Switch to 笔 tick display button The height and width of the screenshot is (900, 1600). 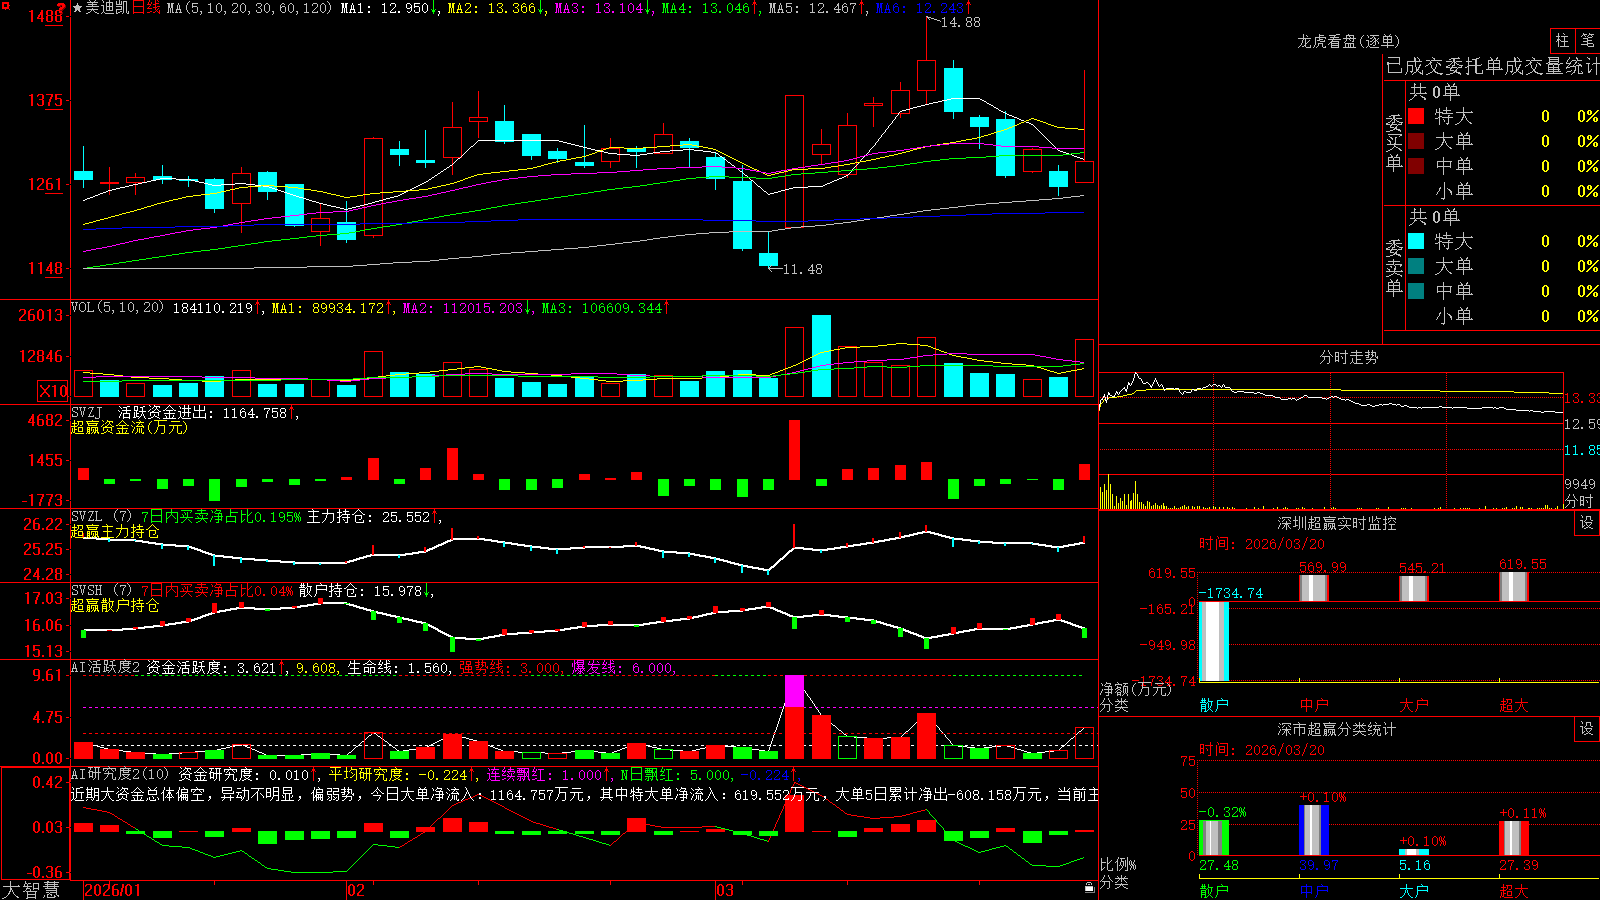click(1587, 40)
